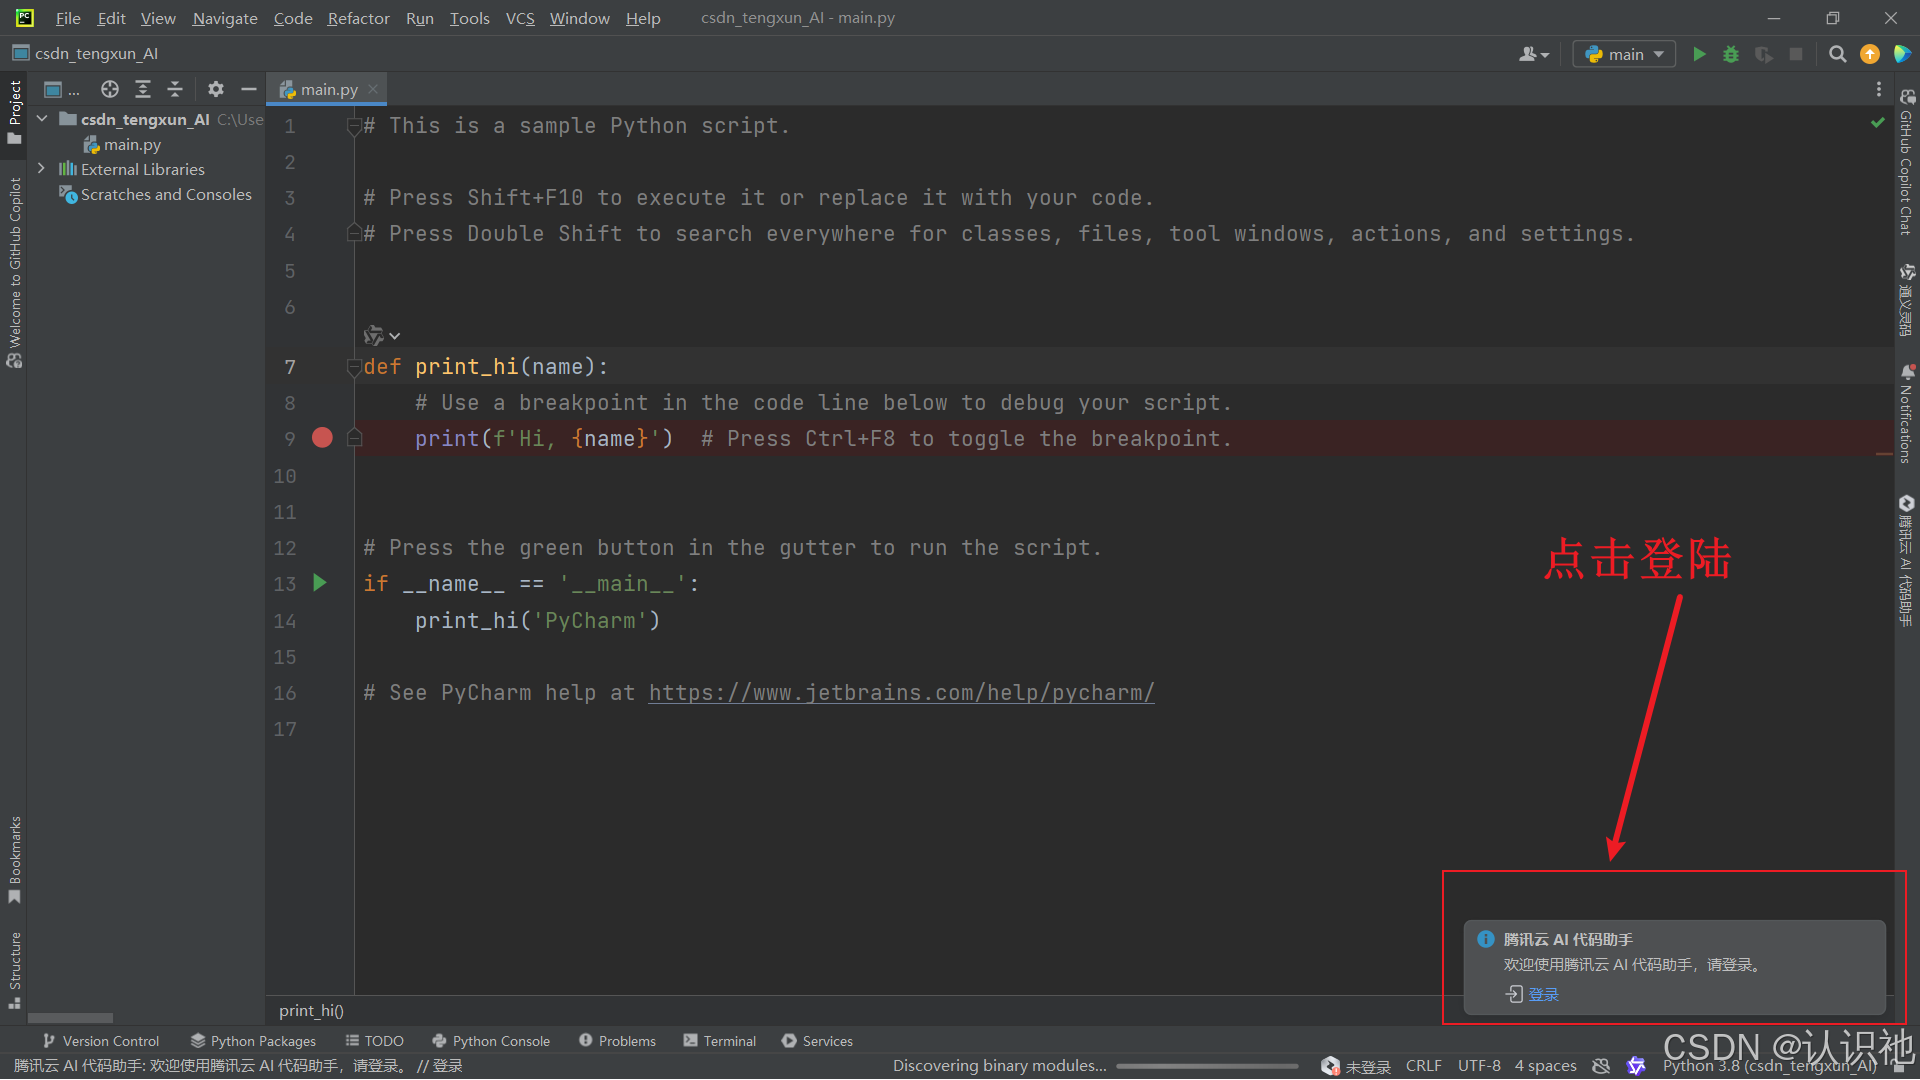
Task: Collapse csdn_tengxun_AI project root node
Action: (x=42, y=119)
